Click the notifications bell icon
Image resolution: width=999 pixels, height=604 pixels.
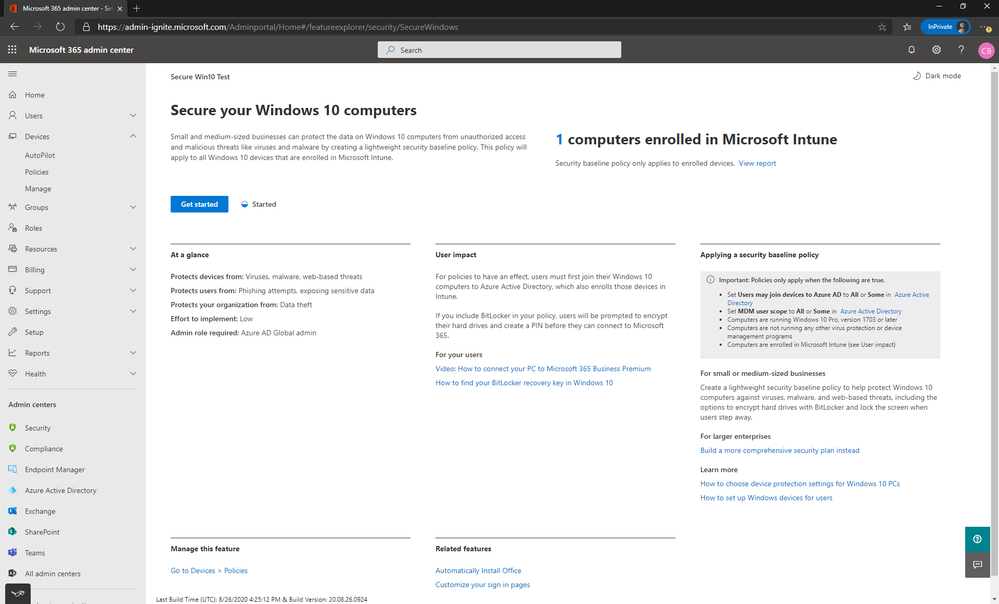click(911, 50)
